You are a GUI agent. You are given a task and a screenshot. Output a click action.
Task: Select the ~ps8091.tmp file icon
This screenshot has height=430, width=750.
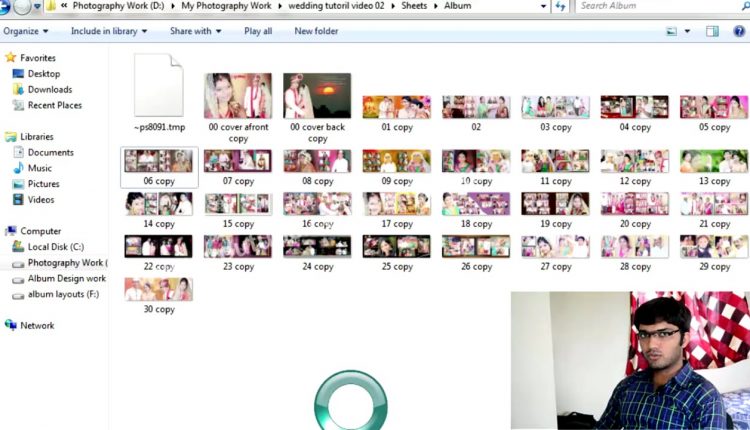coord(159,85)
